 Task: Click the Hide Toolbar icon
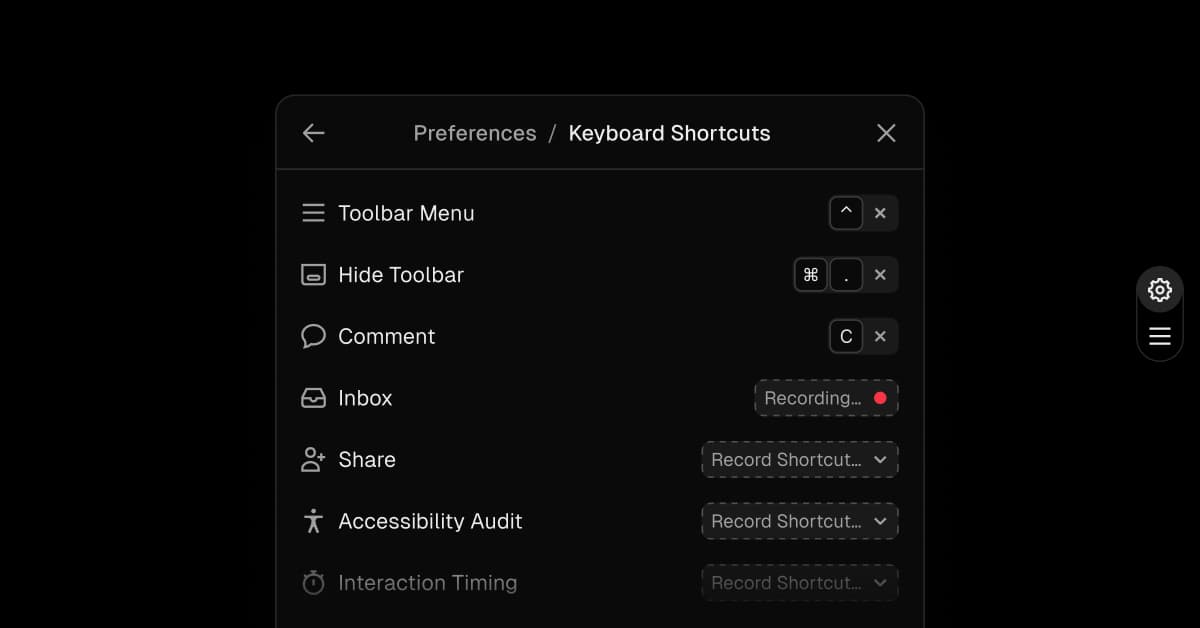[313, 275]
